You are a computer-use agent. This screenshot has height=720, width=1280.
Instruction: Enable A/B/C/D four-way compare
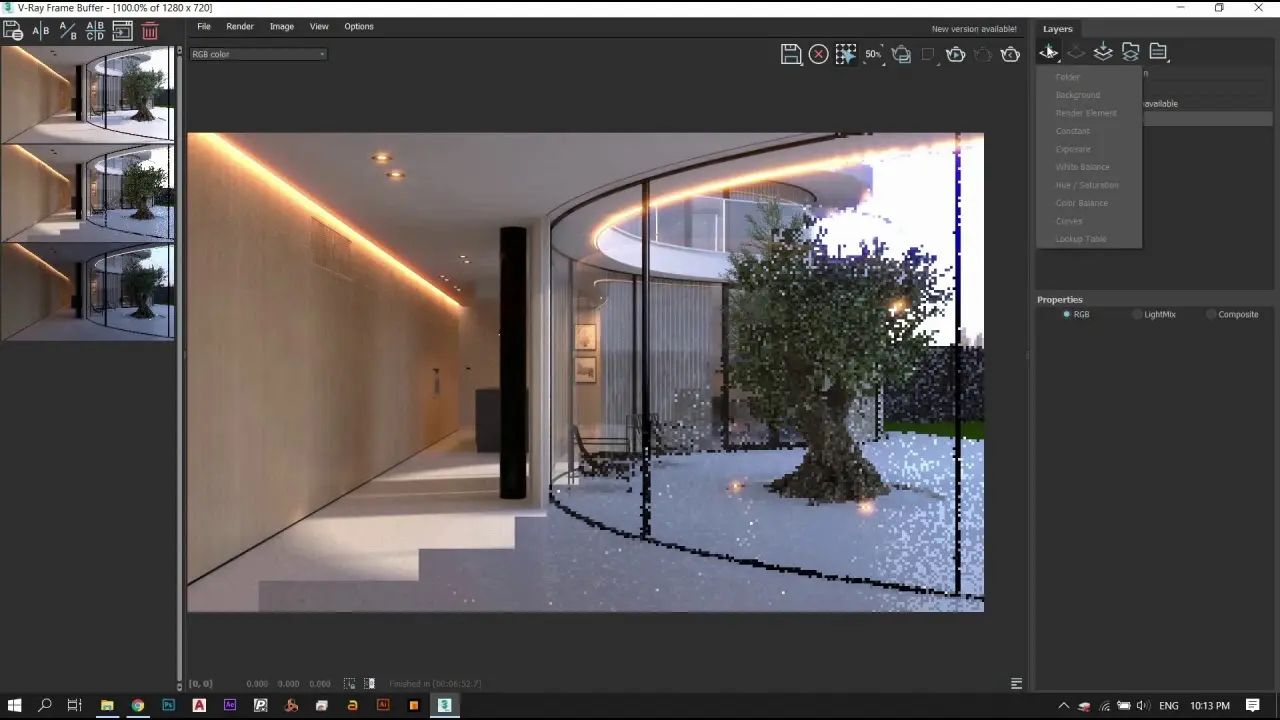[95, 31]
